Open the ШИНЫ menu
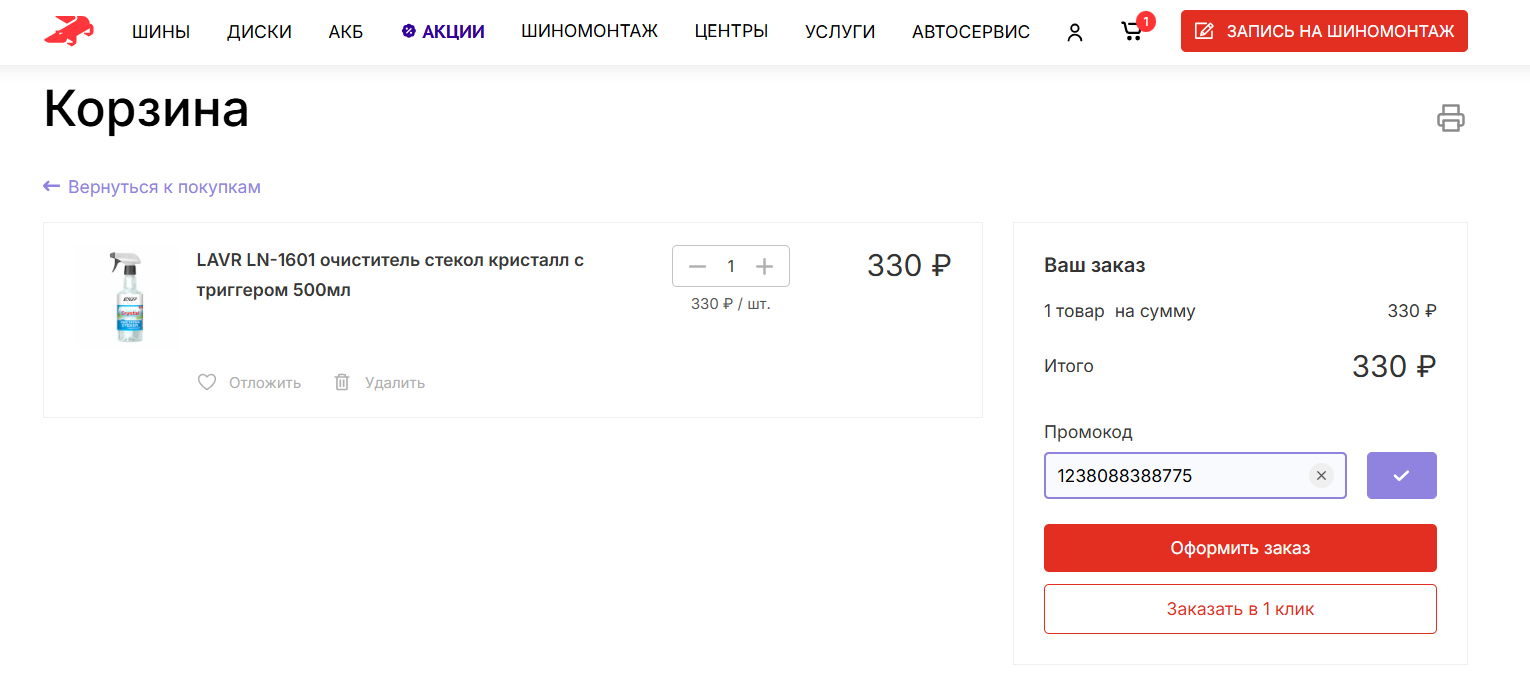1530x674 pixels. point(161,32)
